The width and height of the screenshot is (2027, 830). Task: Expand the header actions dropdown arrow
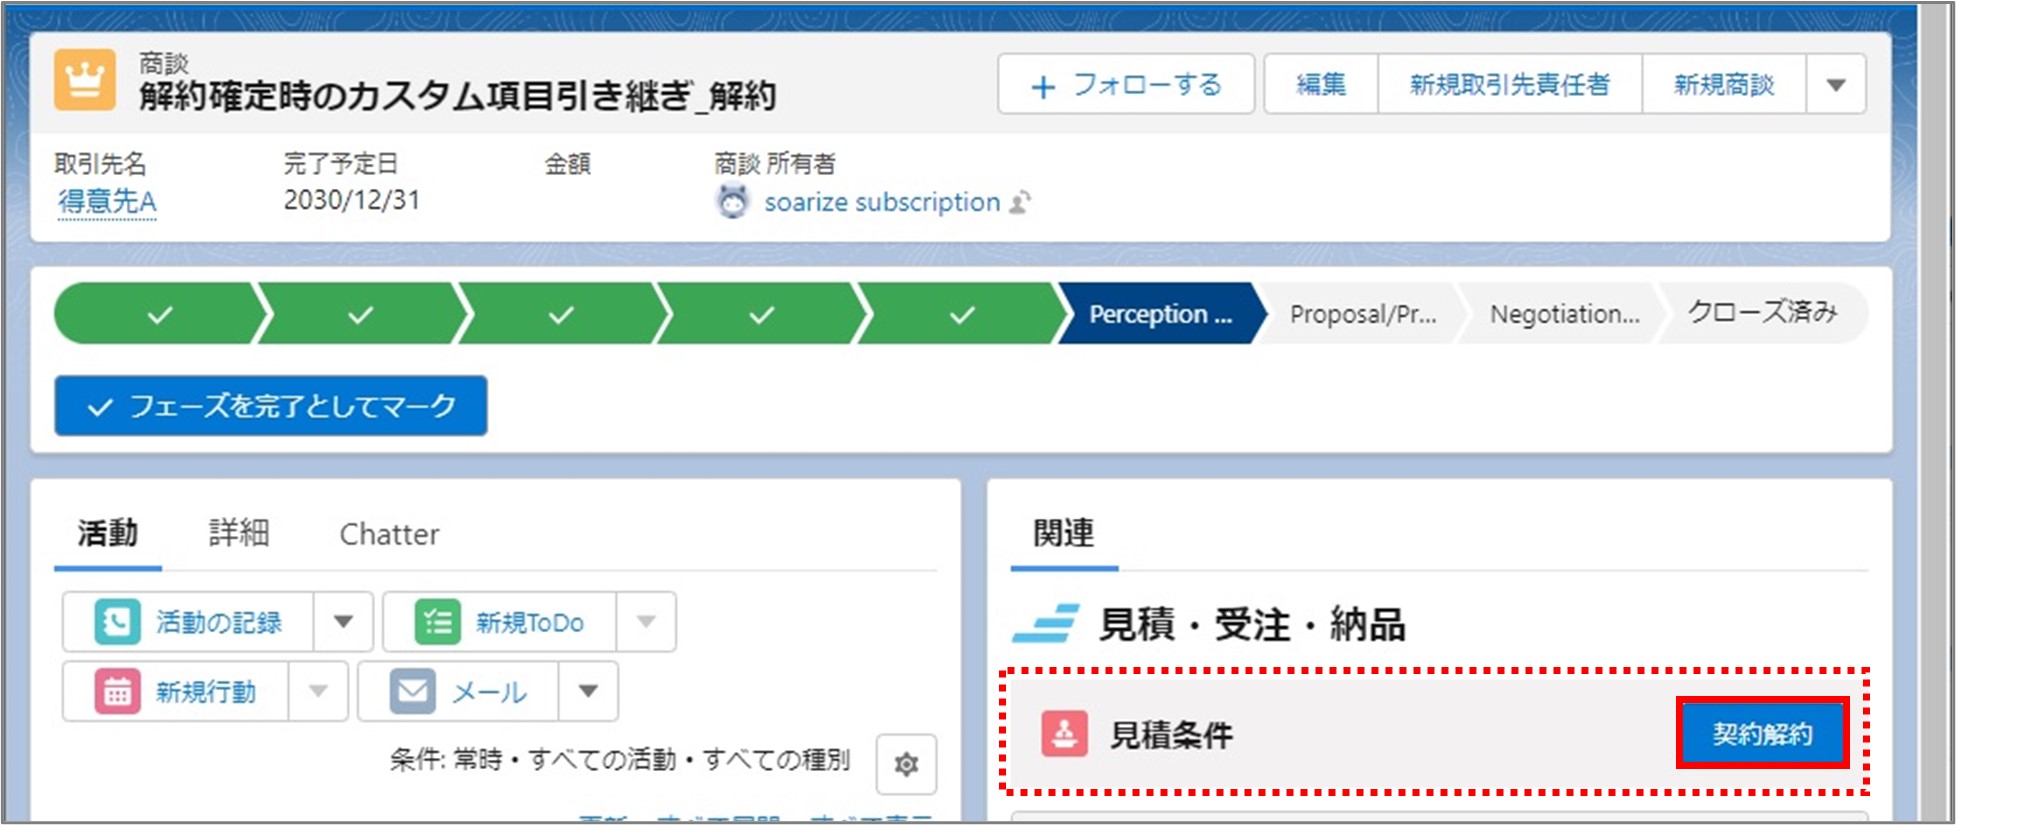click(1835, 85)
